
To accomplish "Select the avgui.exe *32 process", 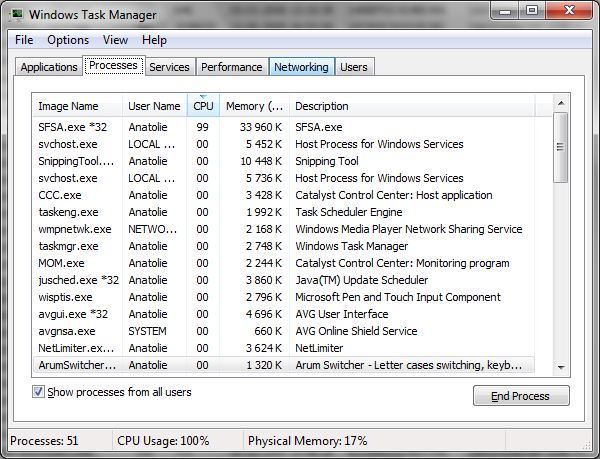I will (283, 314).
